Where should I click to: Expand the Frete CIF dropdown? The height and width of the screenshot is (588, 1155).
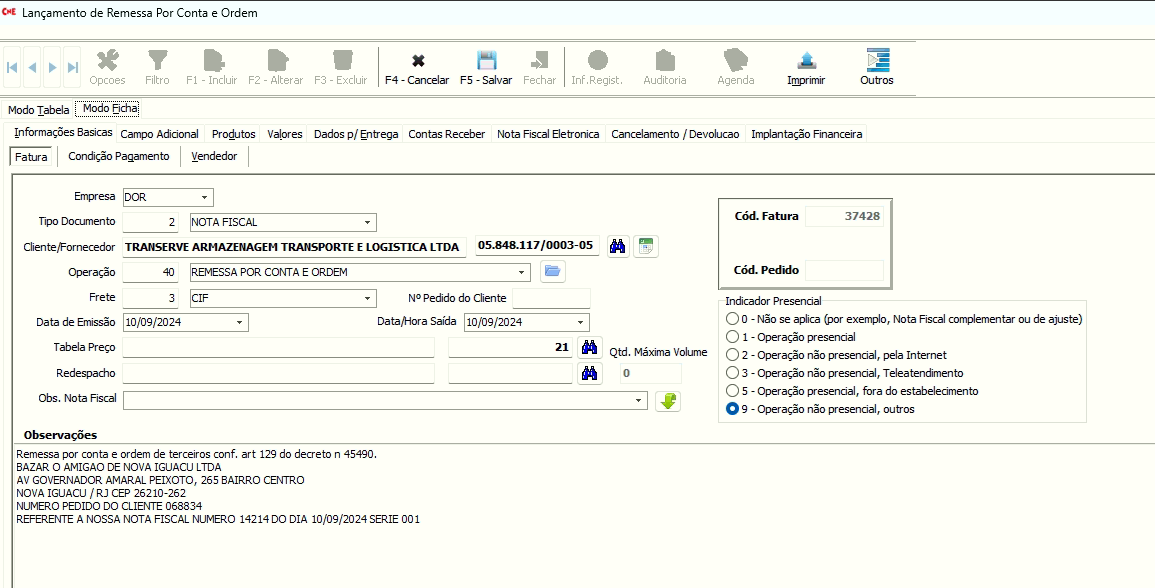pyautogui.click(x=367, y=298)
